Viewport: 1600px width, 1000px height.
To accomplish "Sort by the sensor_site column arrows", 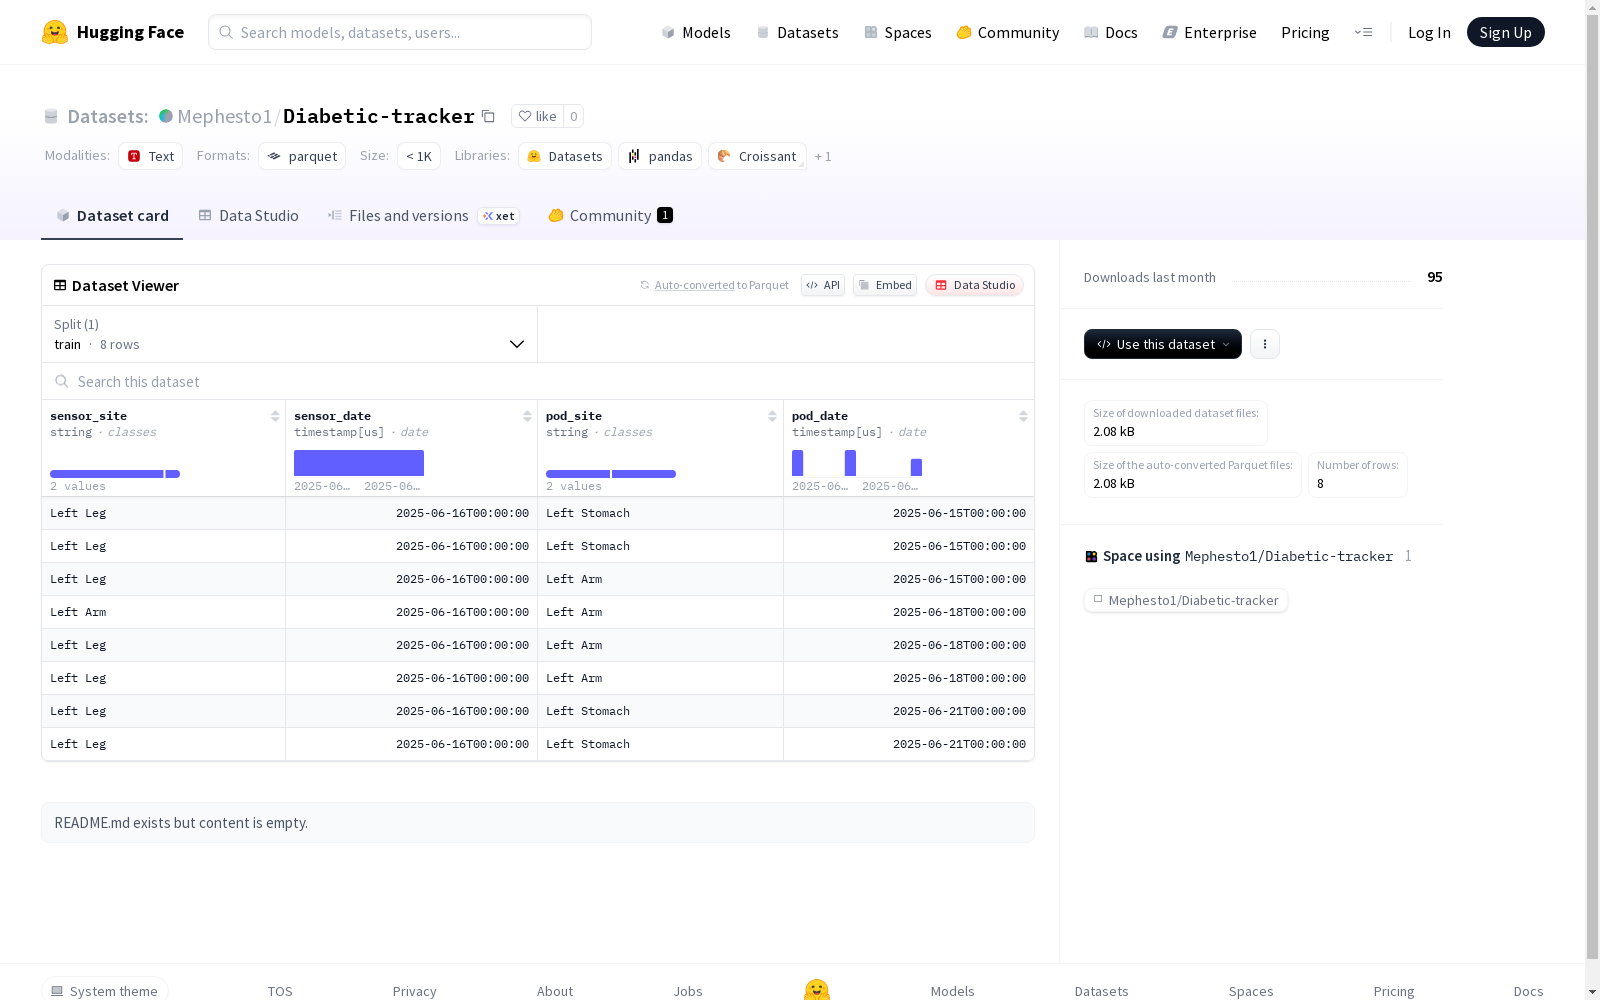I will pyautogui.click(x=275, y=416).
